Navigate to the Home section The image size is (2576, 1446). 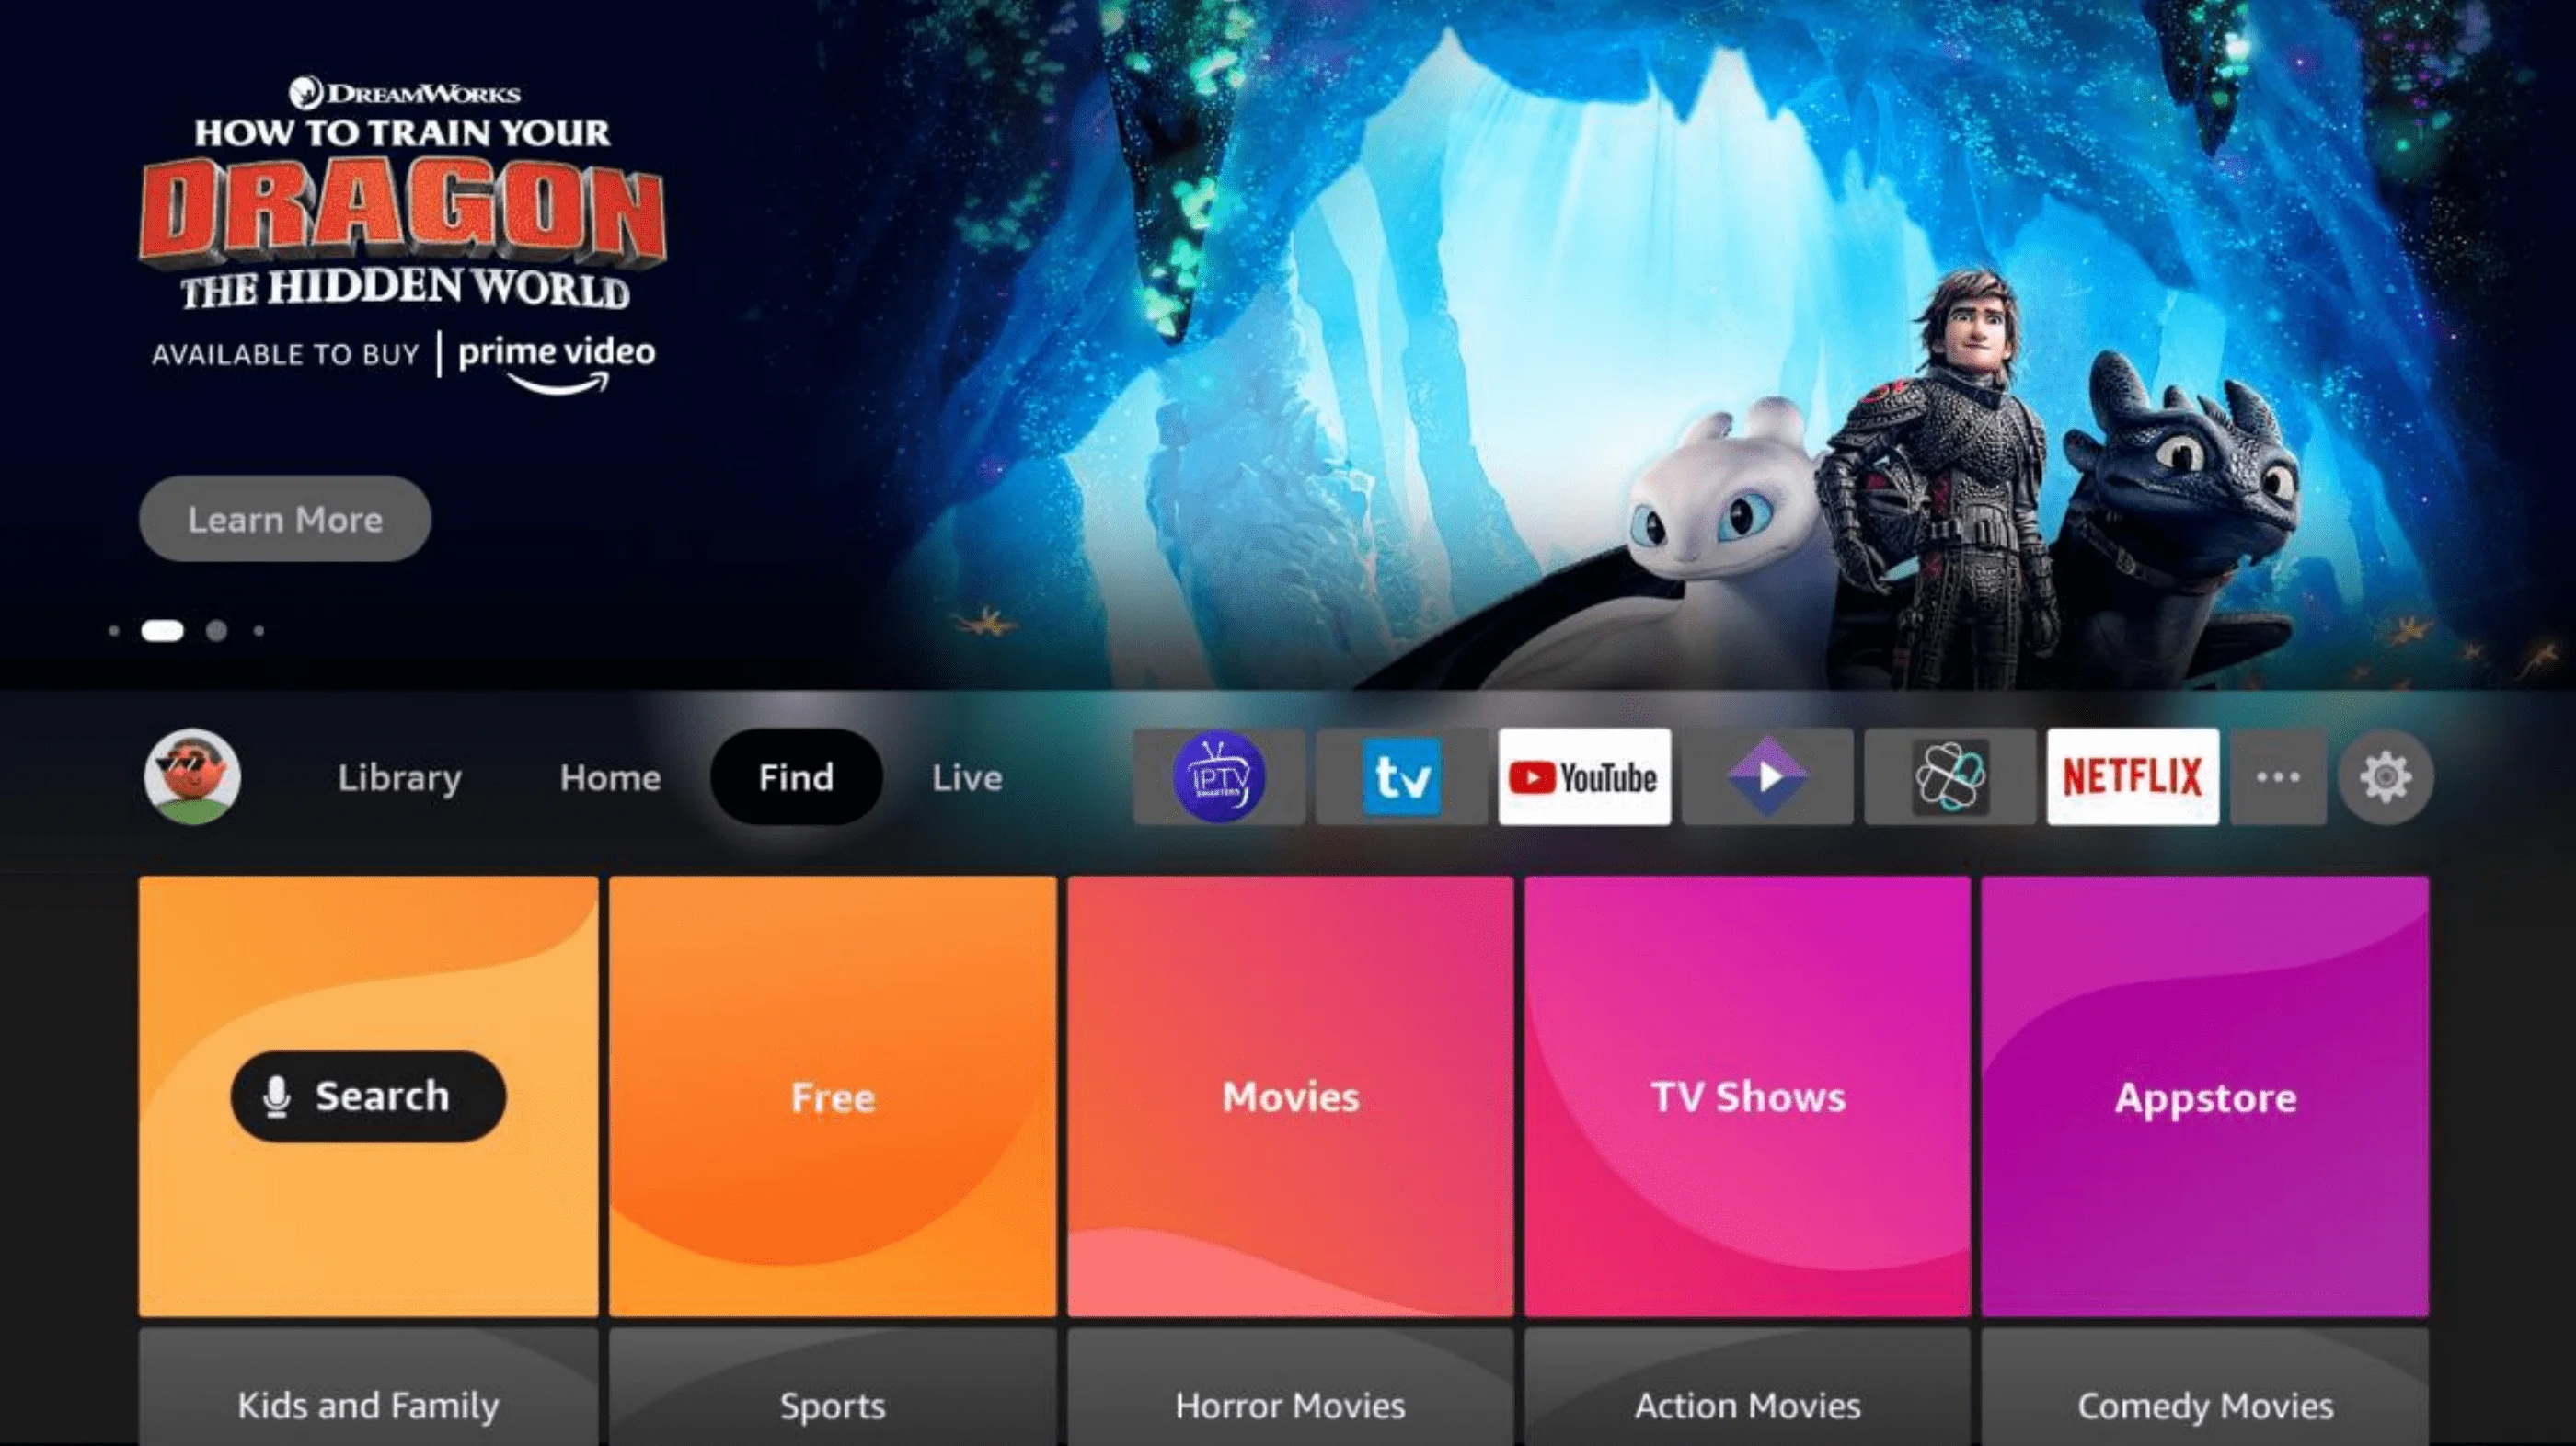(x=609, y=777)
